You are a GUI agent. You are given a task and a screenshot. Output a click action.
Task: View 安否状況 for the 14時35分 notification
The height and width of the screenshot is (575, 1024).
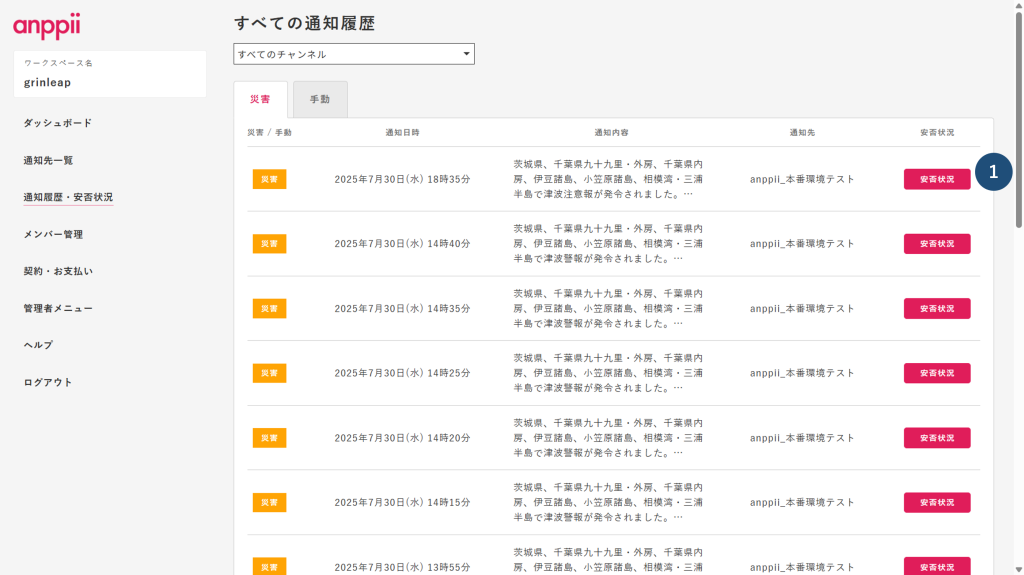pyautogui.click(x=937, y=308)
